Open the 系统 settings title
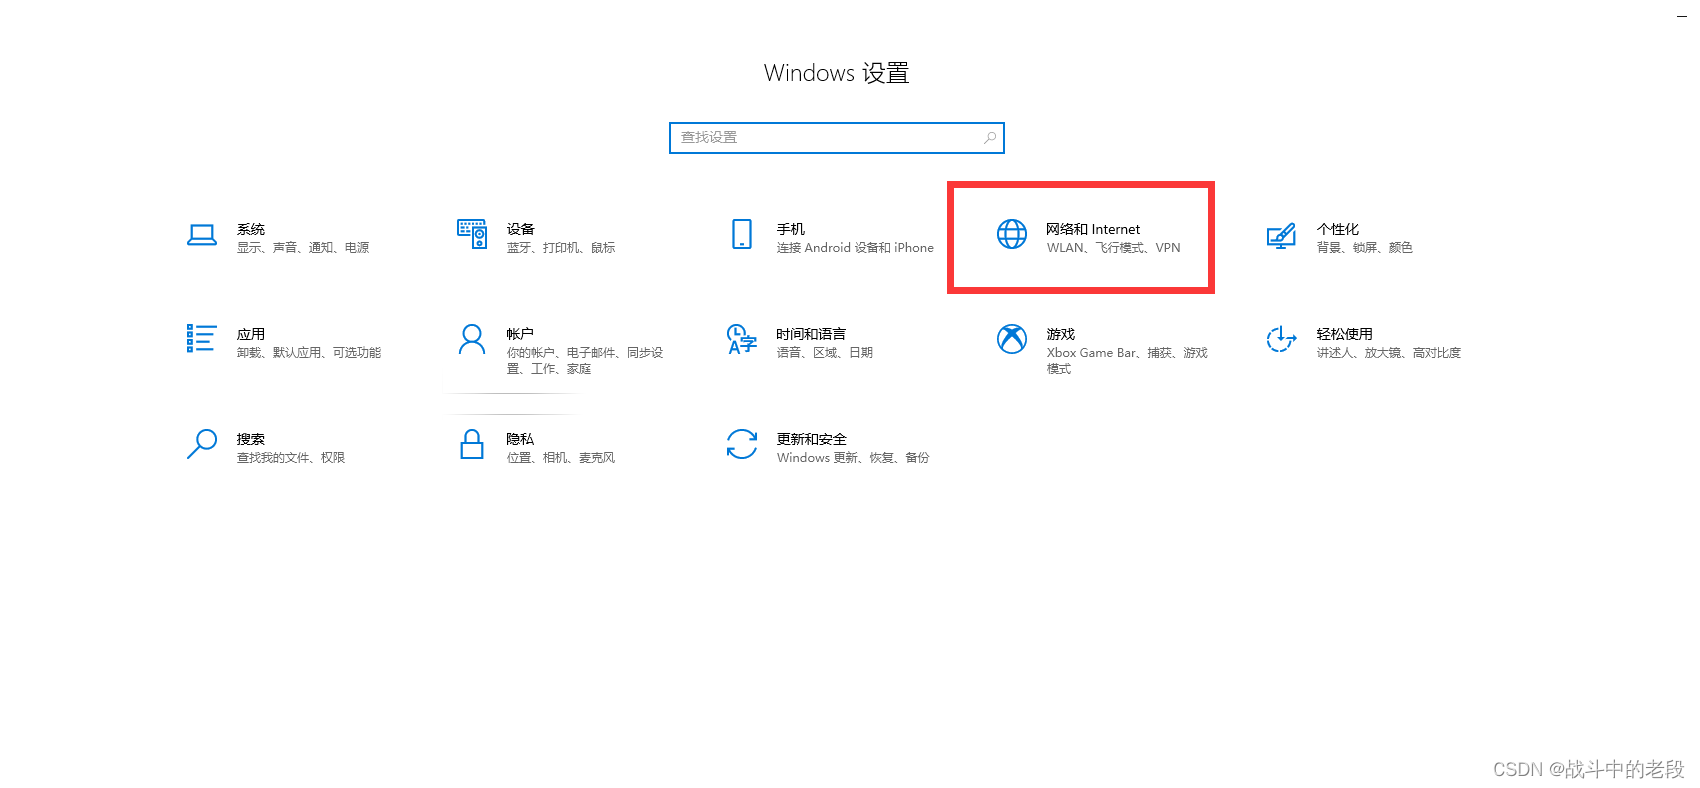Image resolution: width=1700 pixels, height=788 pixels. pyautogui.click(x=251, y=229)
